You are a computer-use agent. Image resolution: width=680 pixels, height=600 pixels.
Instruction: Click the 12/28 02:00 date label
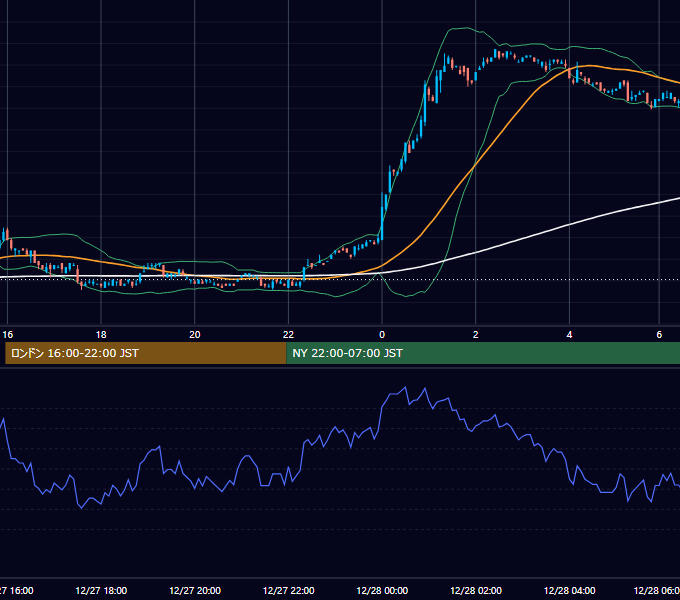pyautogui.click(x=476, y=590)
